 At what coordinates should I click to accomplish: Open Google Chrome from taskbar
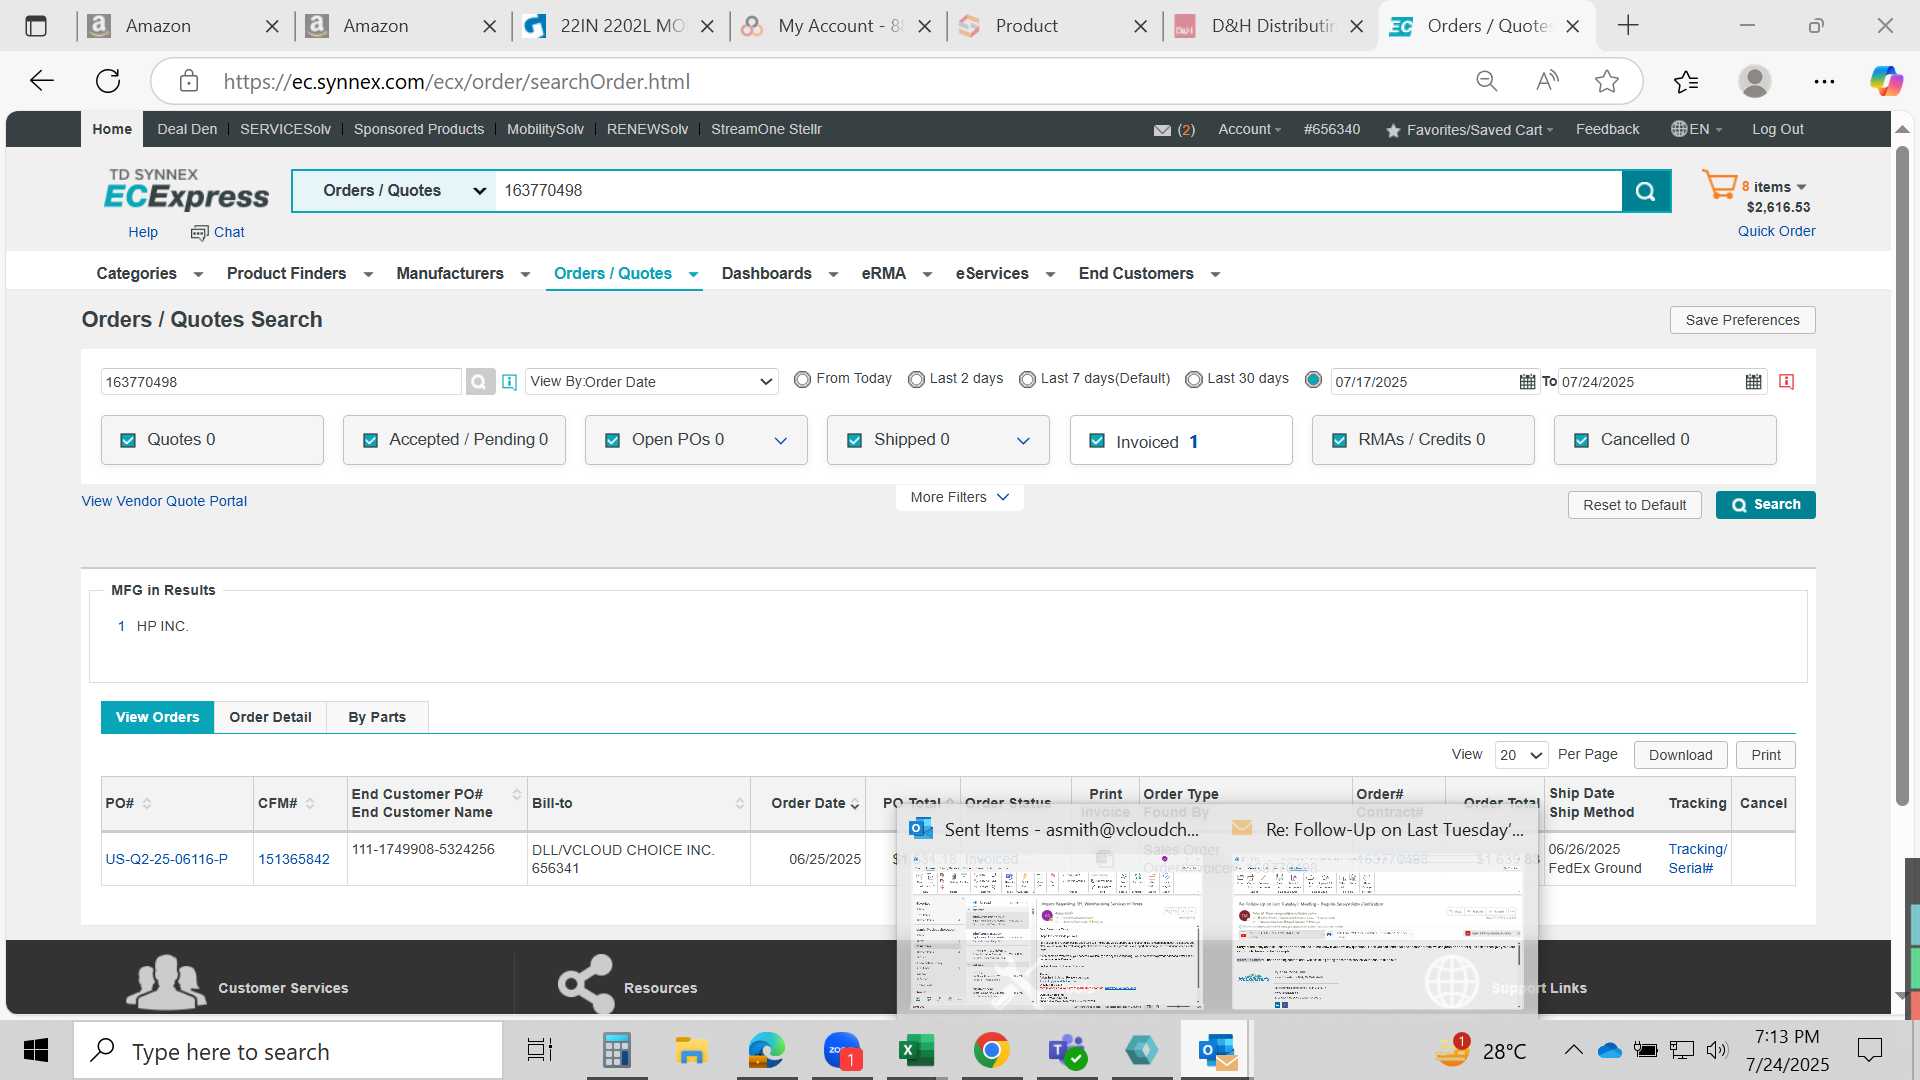coord(991,1051)
